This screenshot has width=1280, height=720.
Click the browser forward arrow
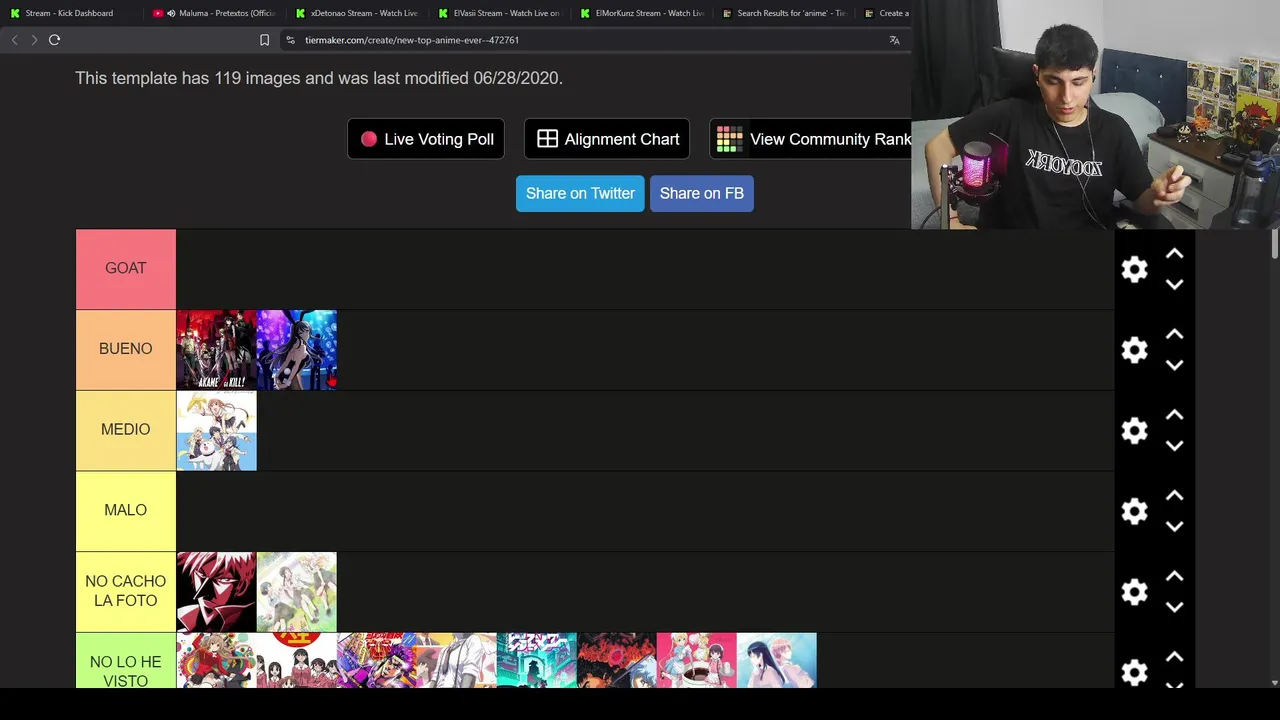pyautogui.click(x=34, y=40)
